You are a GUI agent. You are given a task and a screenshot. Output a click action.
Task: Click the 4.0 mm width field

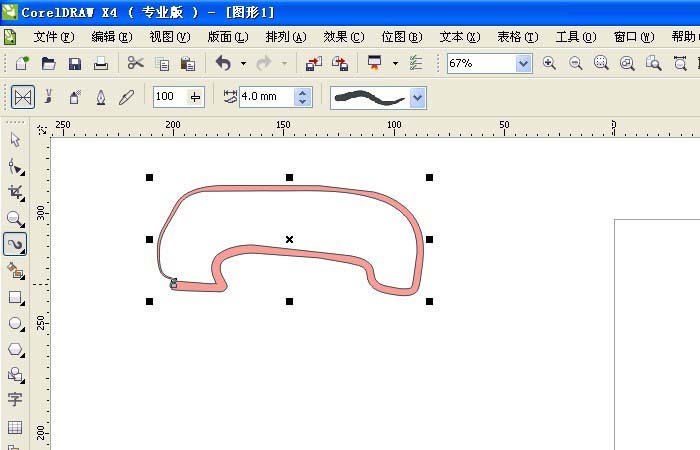(265, 97)
